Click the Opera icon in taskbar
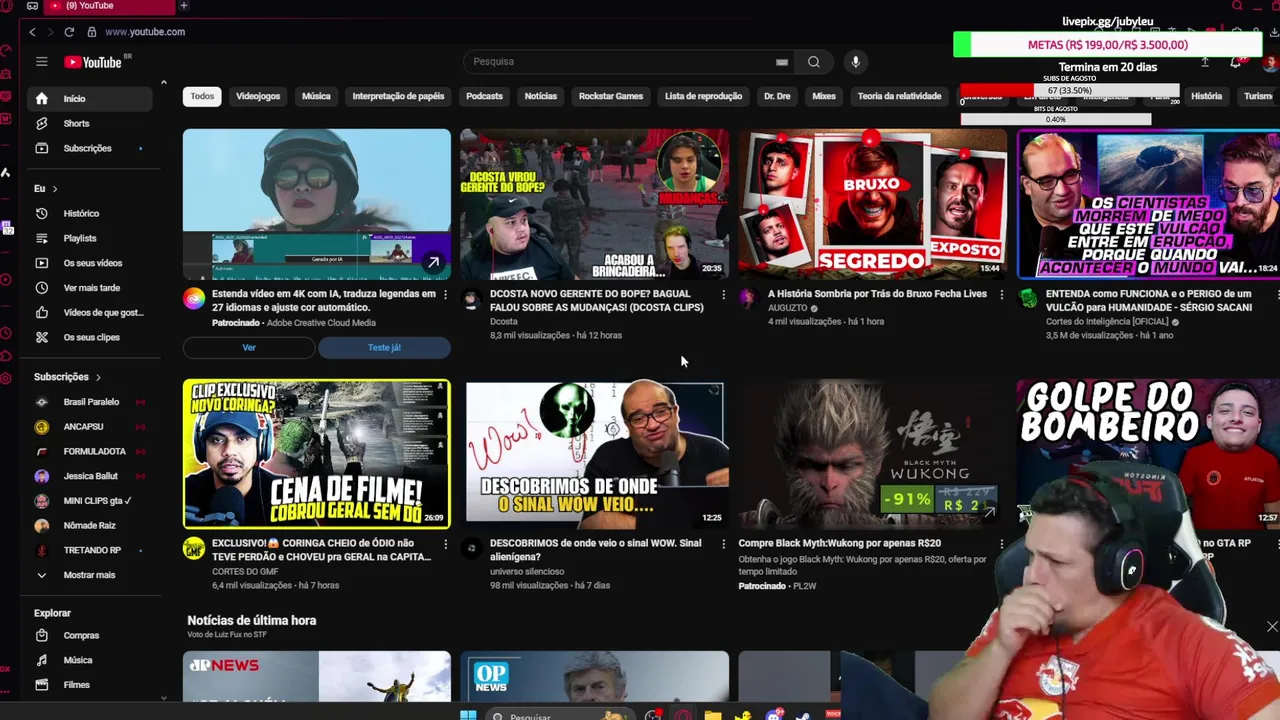Viewport: 1280px width, 720px height. pyautogui.click(x=683, y=715)
